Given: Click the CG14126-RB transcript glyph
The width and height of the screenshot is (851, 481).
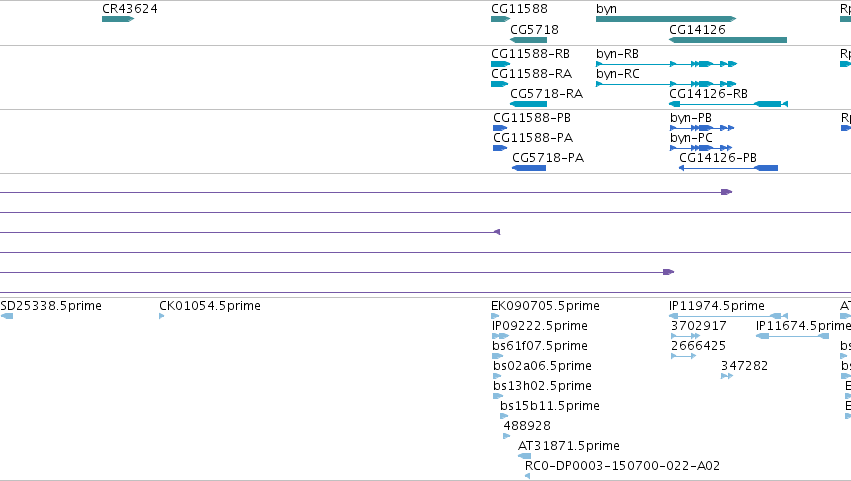Looking at the screenshot, I should [728, 104].
